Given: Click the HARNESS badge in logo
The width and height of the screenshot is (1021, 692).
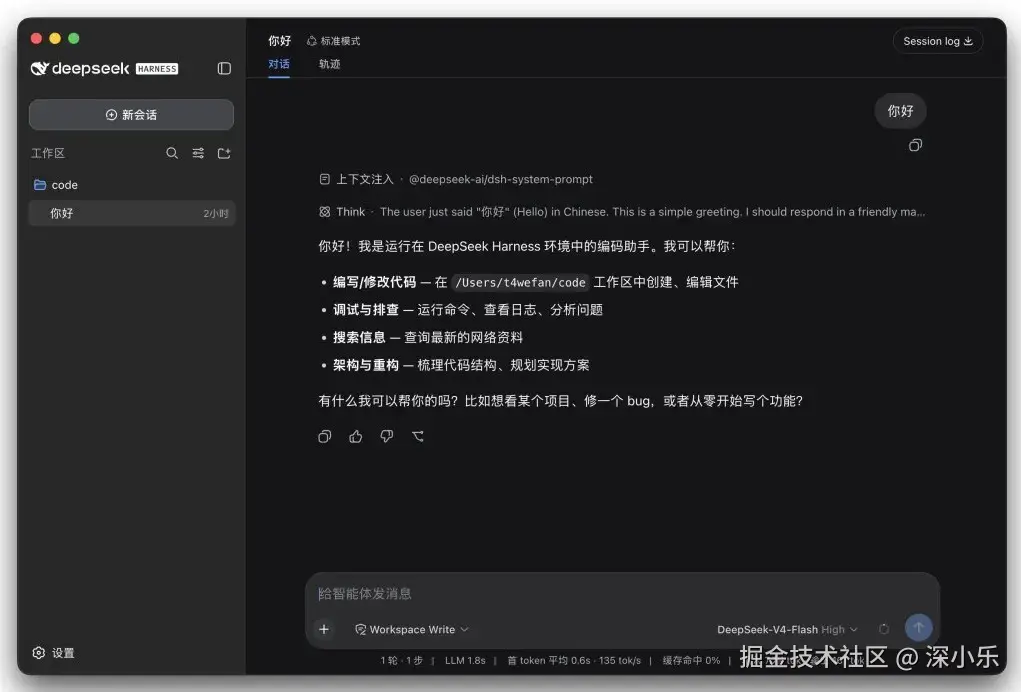Looking at the screenshot, I should point(157,69).
